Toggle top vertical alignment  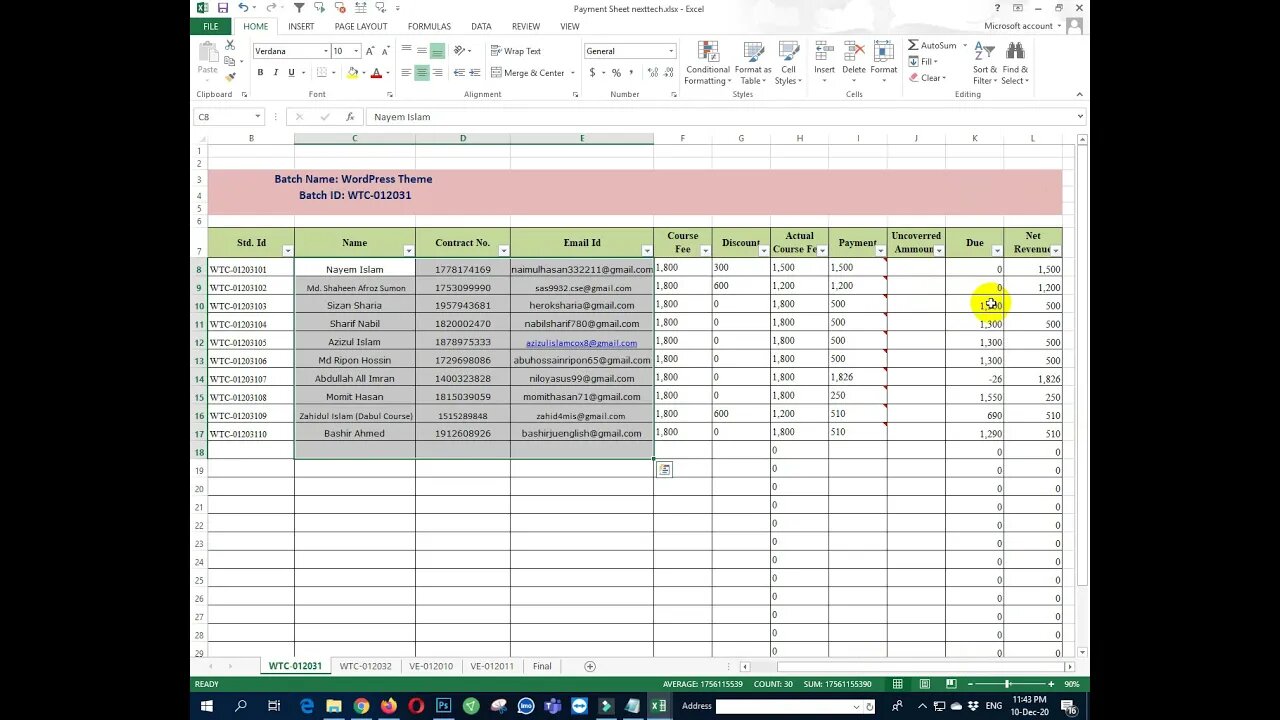(x=406, y=51)
